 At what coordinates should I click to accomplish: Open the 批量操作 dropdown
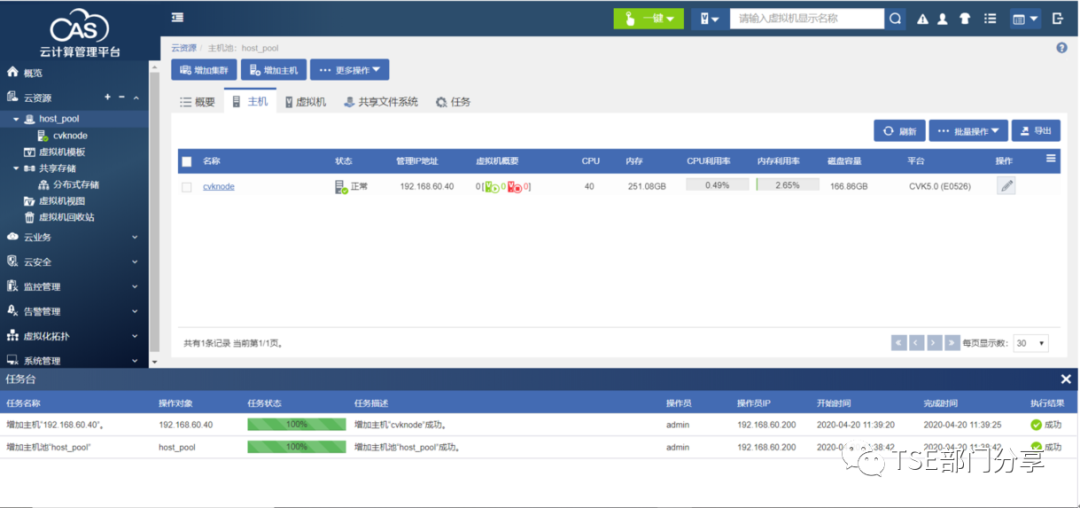[968, 131]
